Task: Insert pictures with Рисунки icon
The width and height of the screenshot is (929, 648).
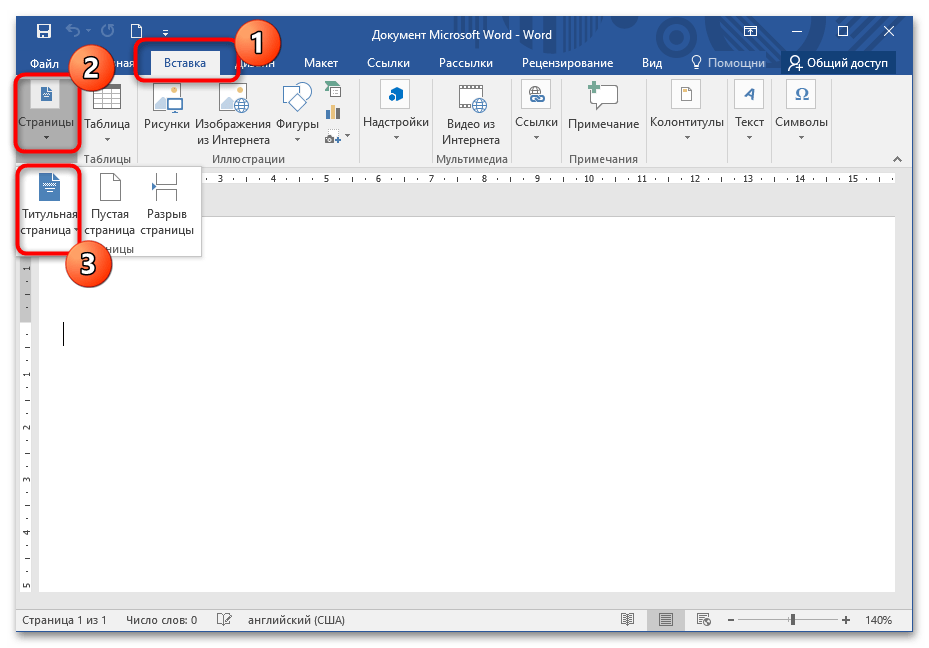Action: click(x=166, y=108)
